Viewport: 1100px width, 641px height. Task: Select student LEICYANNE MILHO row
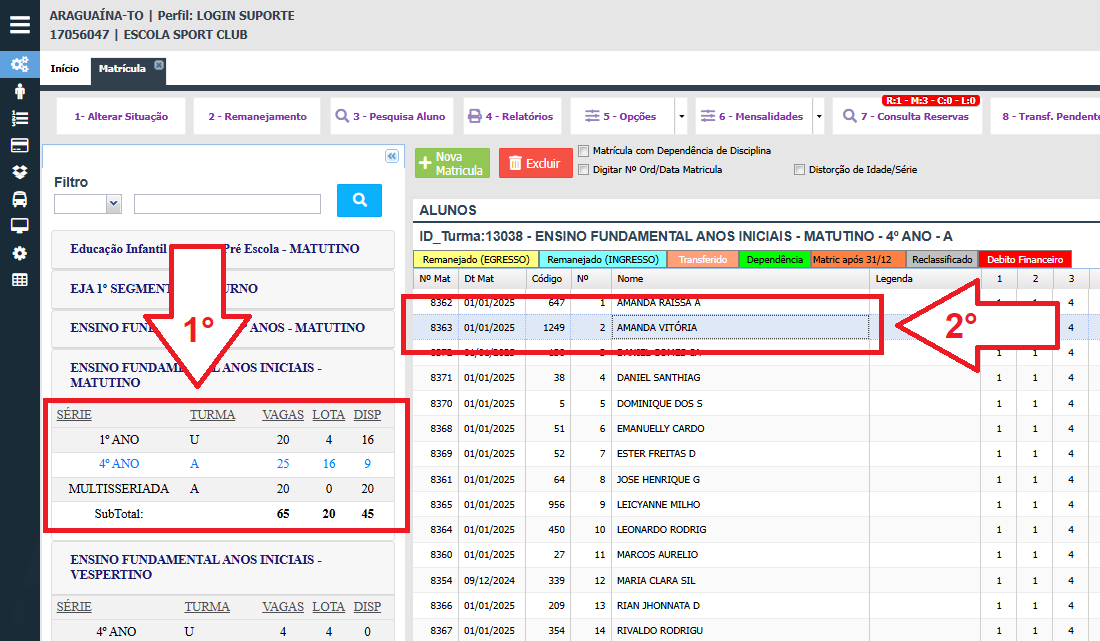[x=756, y=504]
